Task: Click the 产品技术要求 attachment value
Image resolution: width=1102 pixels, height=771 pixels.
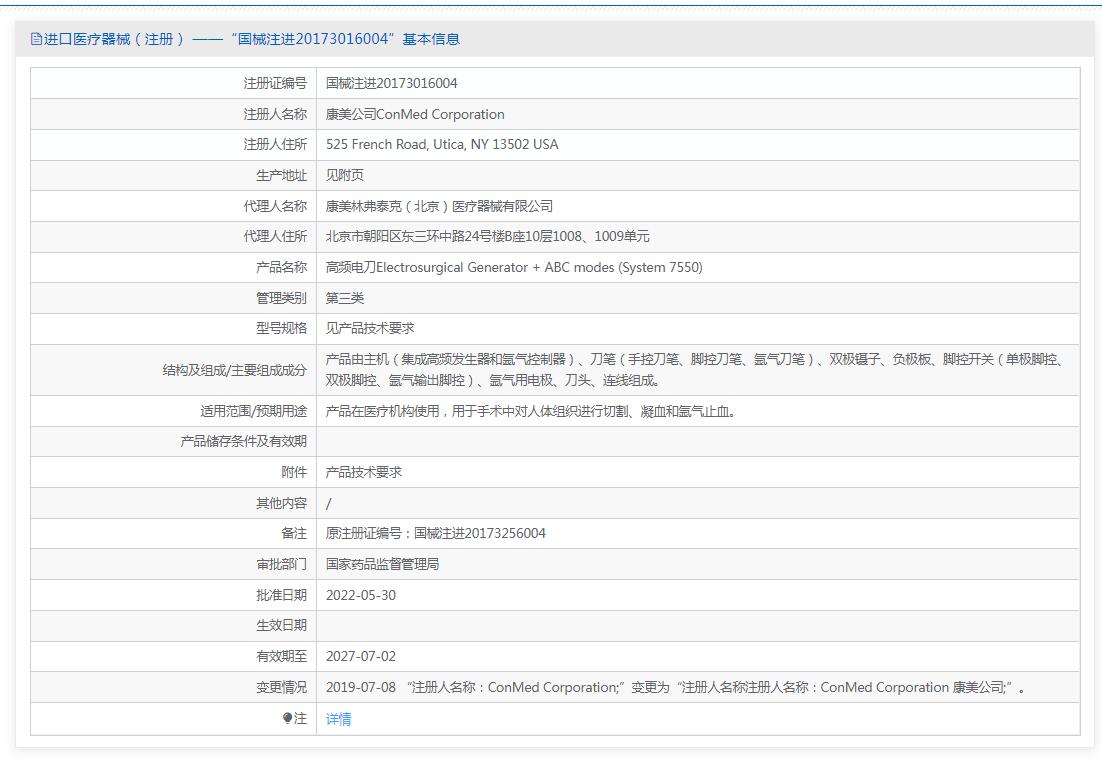Action: click(364, 472)
